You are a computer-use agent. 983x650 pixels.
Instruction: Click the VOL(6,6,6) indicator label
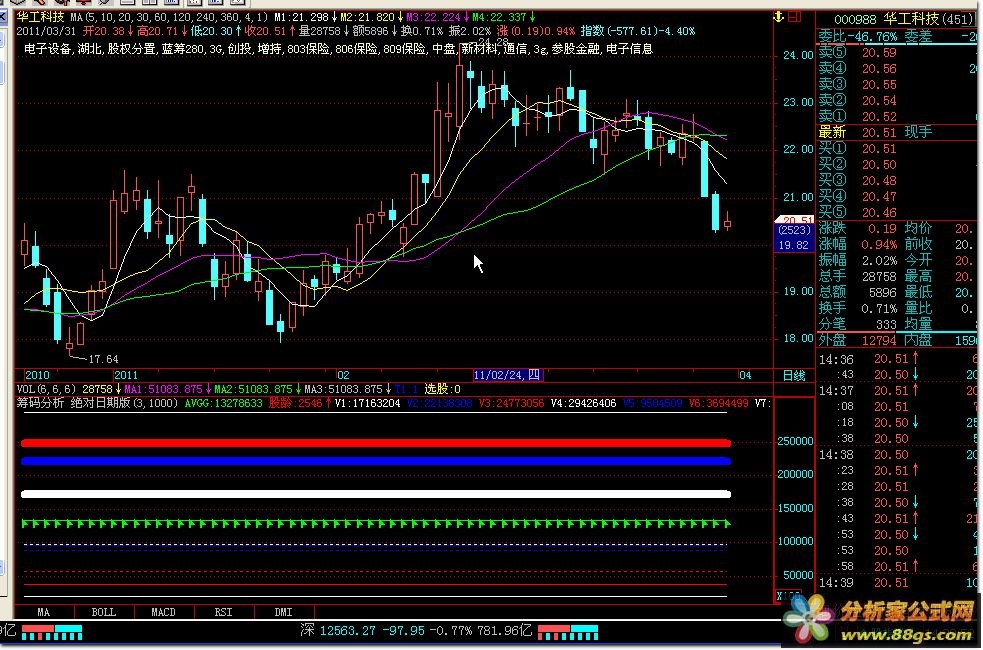[x=46, y=389]
